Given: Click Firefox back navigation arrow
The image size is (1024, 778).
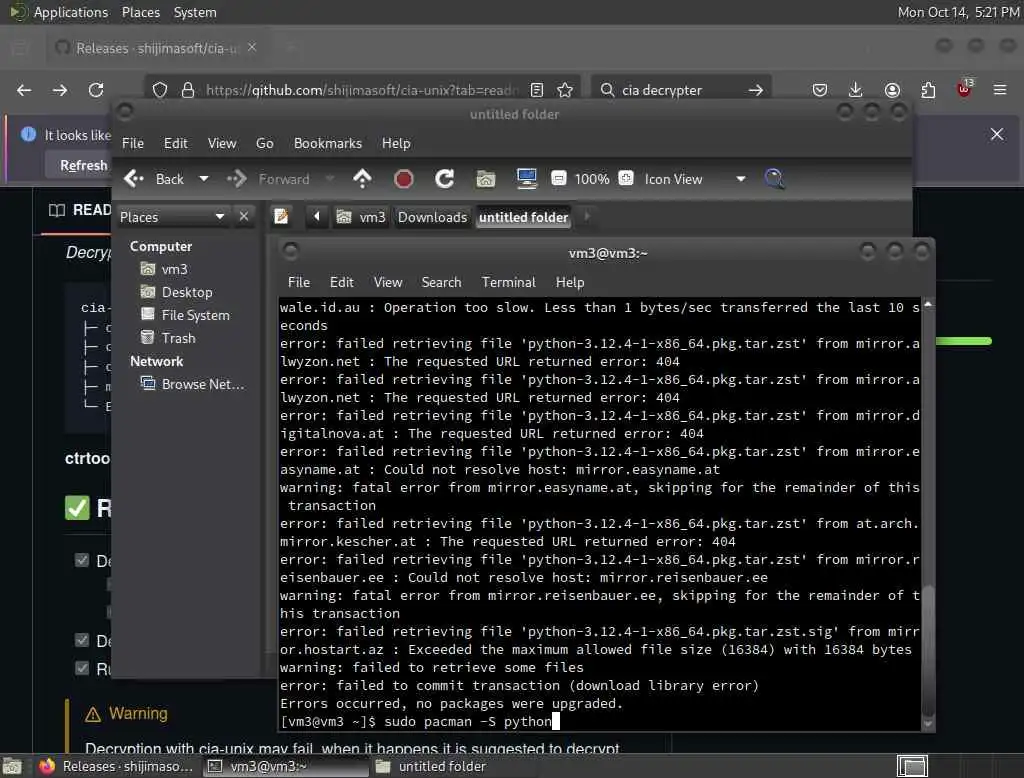Looking at the screenshot, I should 24,90.
